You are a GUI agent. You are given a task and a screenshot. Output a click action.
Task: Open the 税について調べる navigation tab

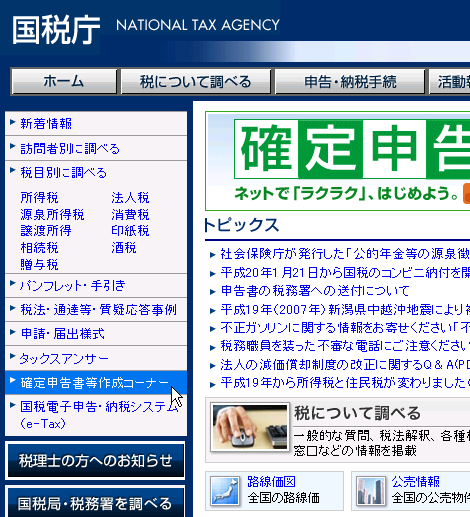click(196, 82)
